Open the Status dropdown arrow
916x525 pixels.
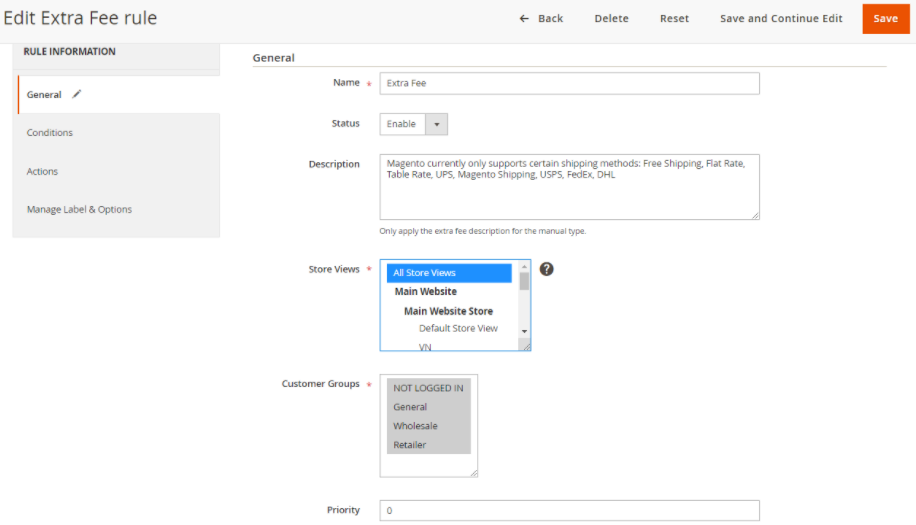437,124
